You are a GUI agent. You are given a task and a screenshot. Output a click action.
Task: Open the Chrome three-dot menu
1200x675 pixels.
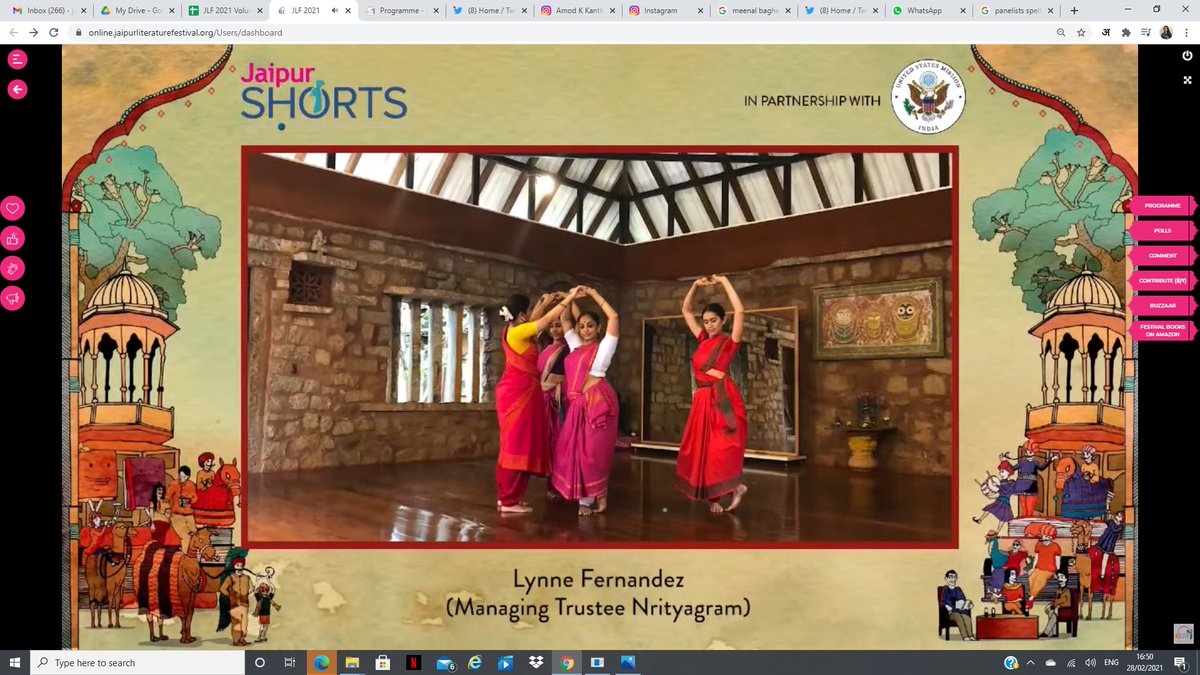[x=1186, y=32]
